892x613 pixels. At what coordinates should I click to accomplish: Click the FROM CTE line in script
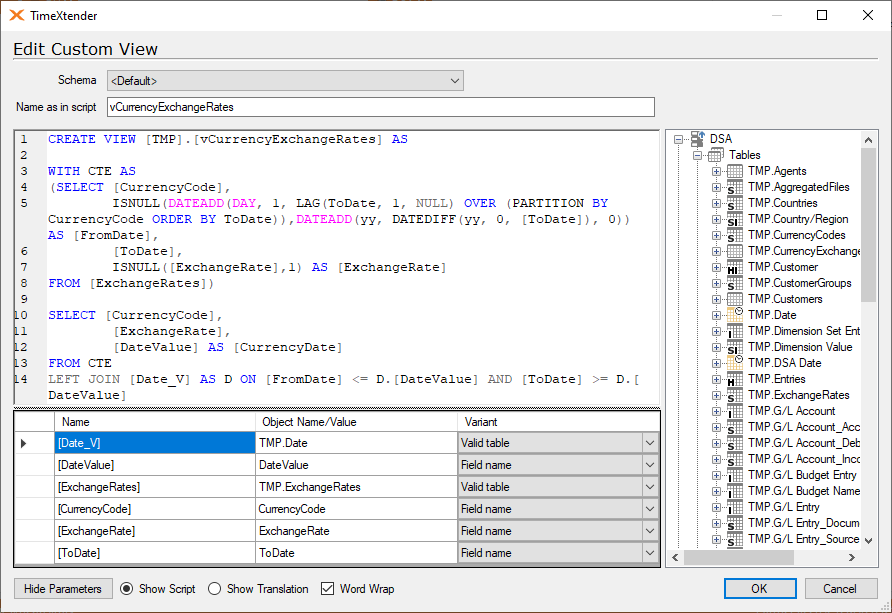[80, 363]
